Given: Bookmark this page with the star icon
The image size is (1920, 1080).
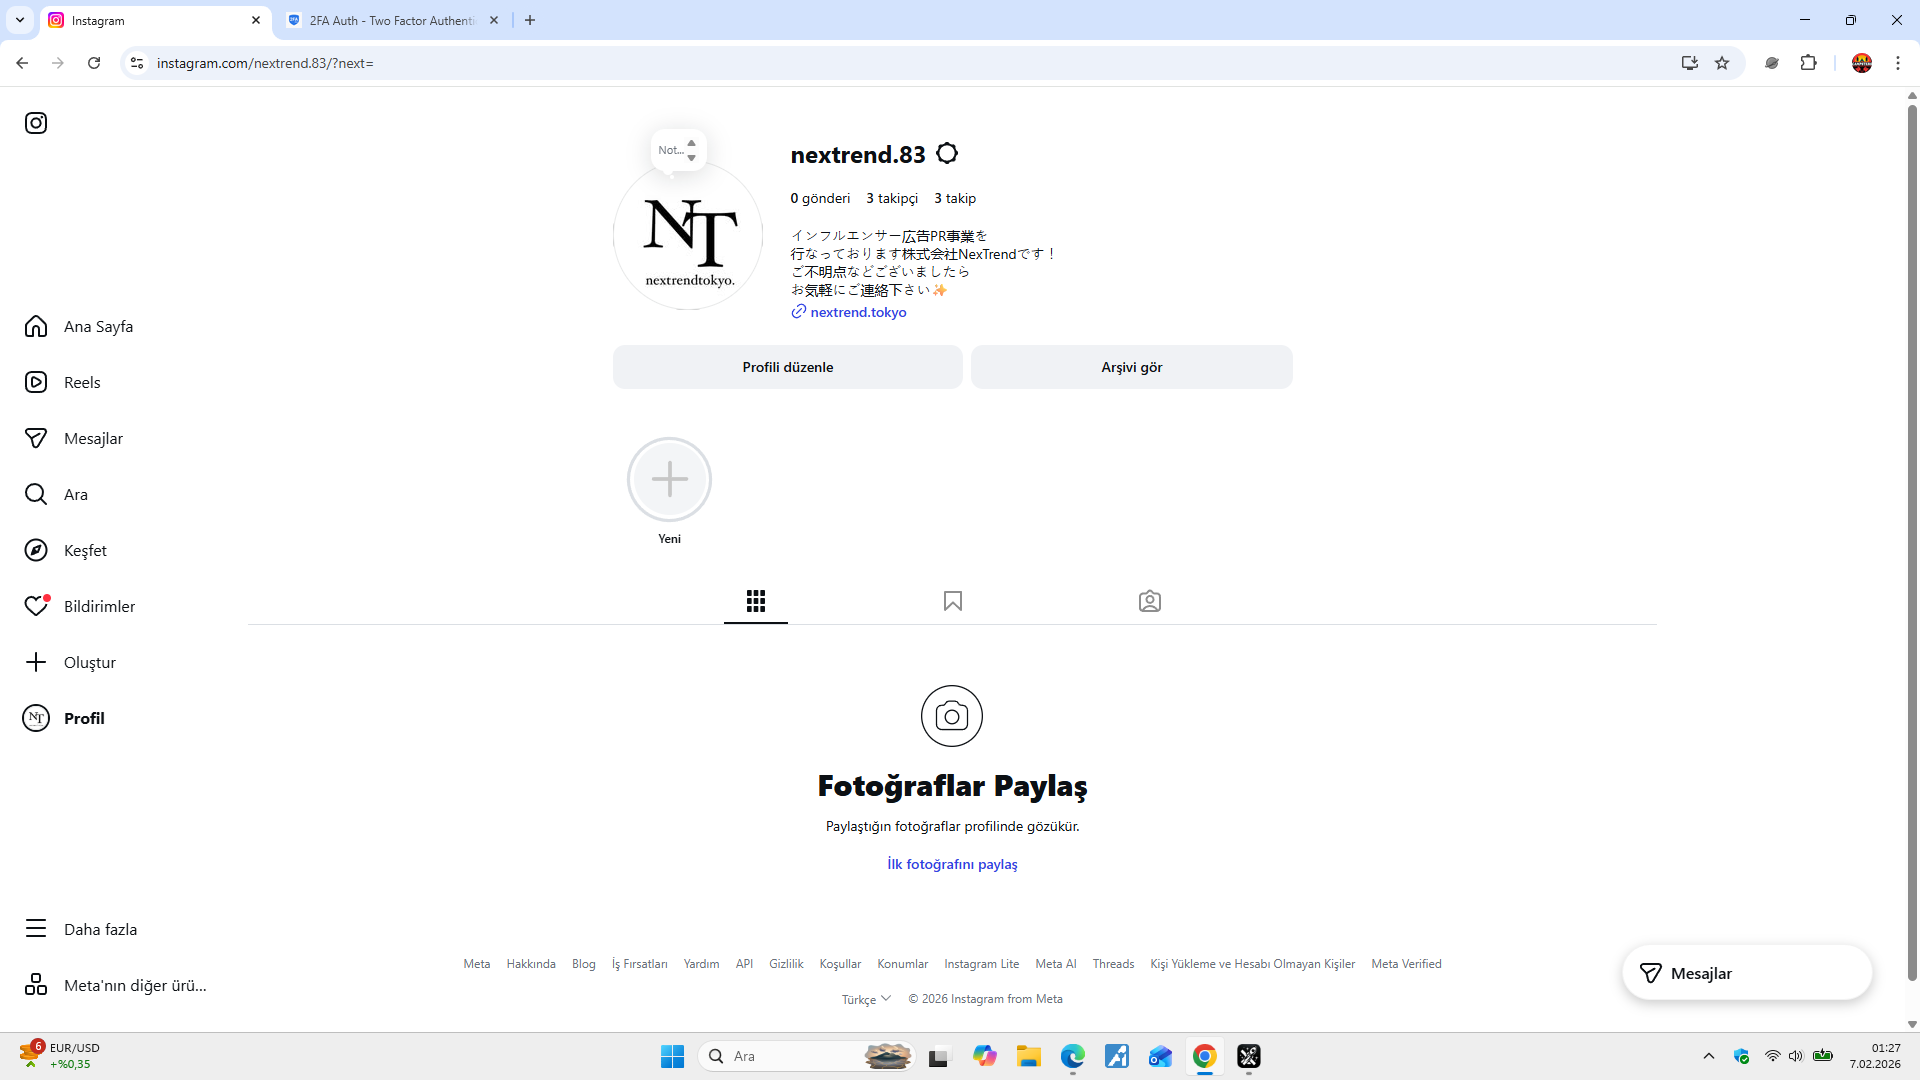Looking at the screenshot, I should tap(1722, 63).
